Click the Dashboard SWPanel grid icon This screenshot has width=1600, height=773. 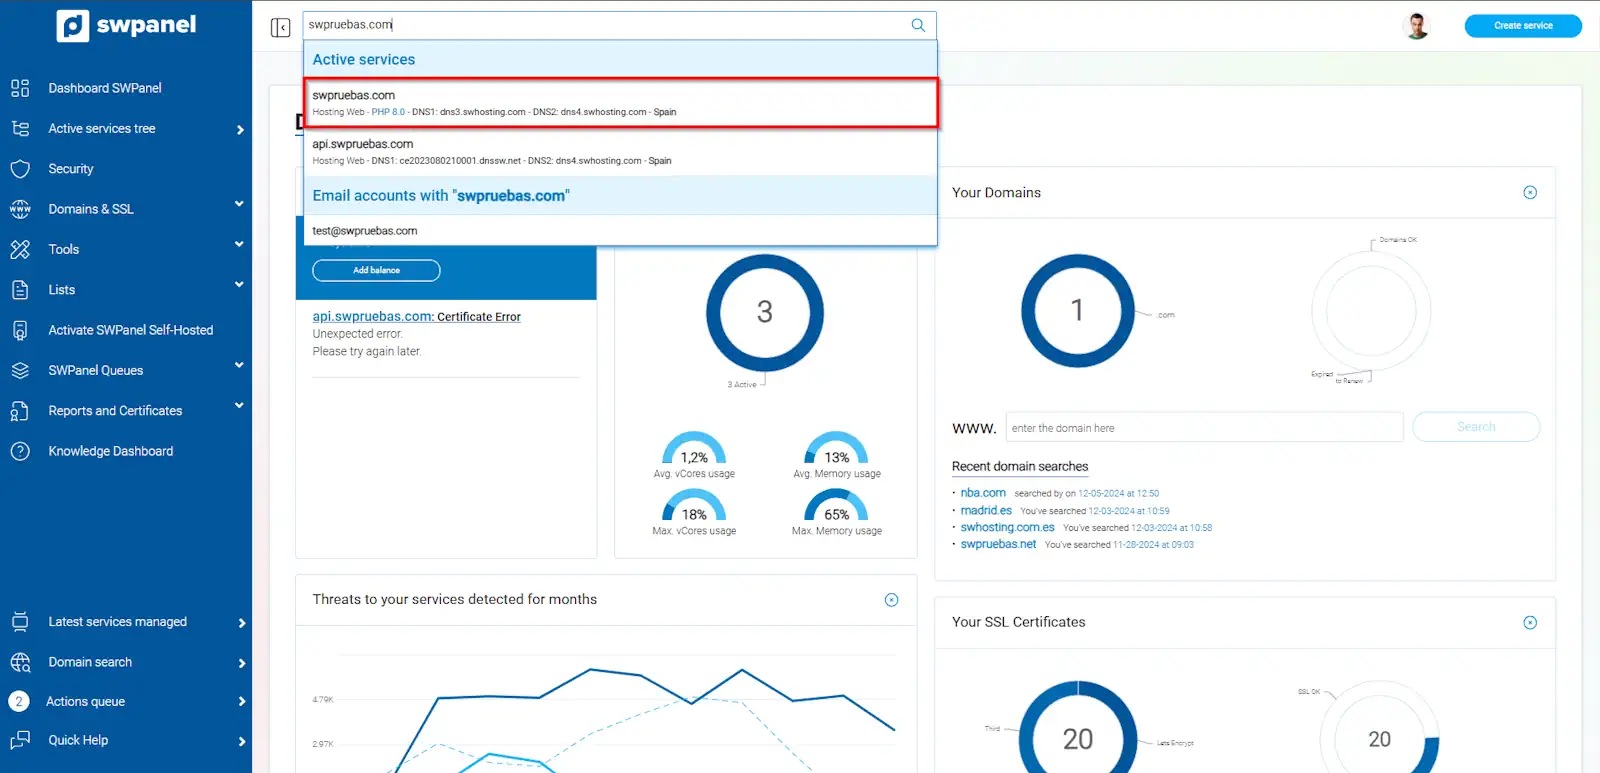pyautogui.click(x=20, y=88)
